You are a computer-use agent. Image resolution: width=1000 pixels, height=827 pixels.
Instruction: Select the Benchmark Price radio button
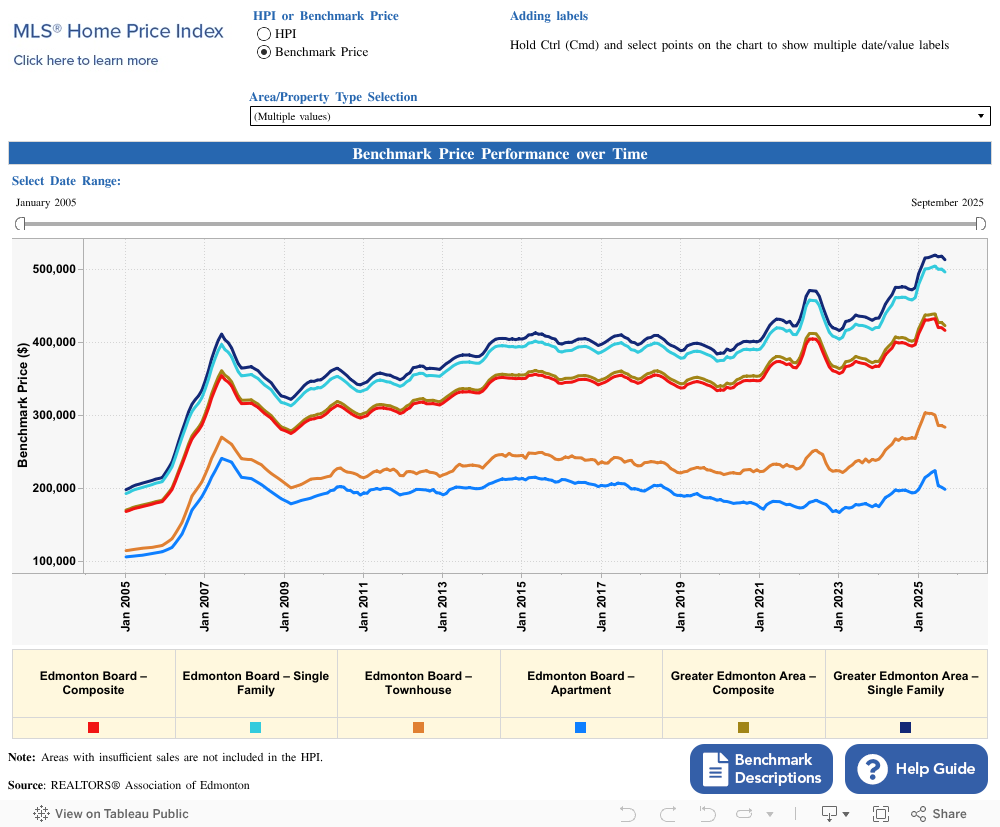264,52
